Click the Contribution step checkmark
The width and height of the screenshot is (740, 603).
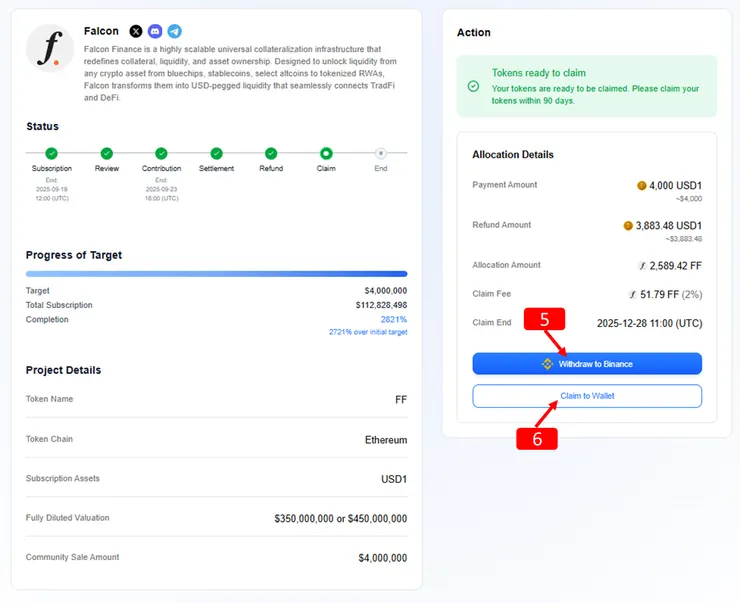[x=162, y=153]
